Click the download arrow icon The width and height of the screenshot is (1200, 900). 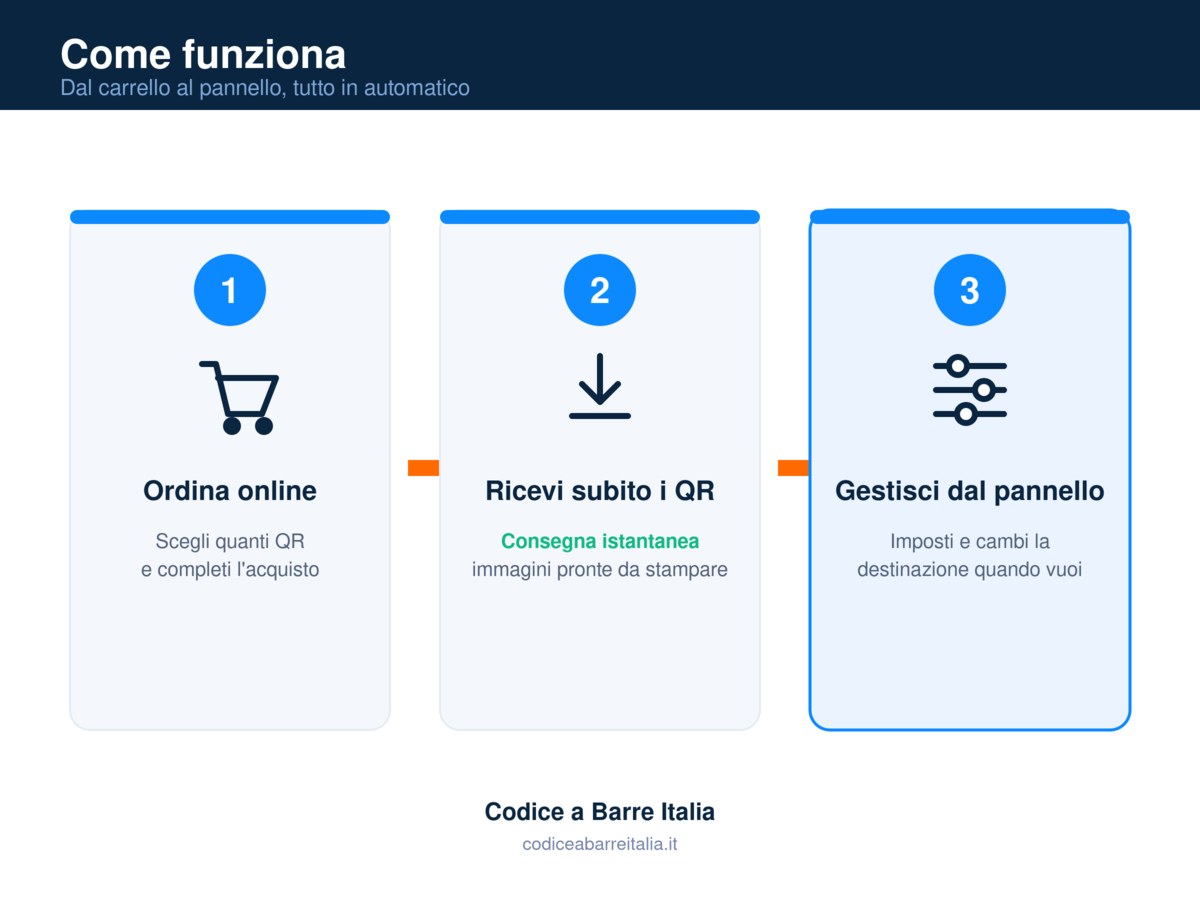click(x=600, y=386)
